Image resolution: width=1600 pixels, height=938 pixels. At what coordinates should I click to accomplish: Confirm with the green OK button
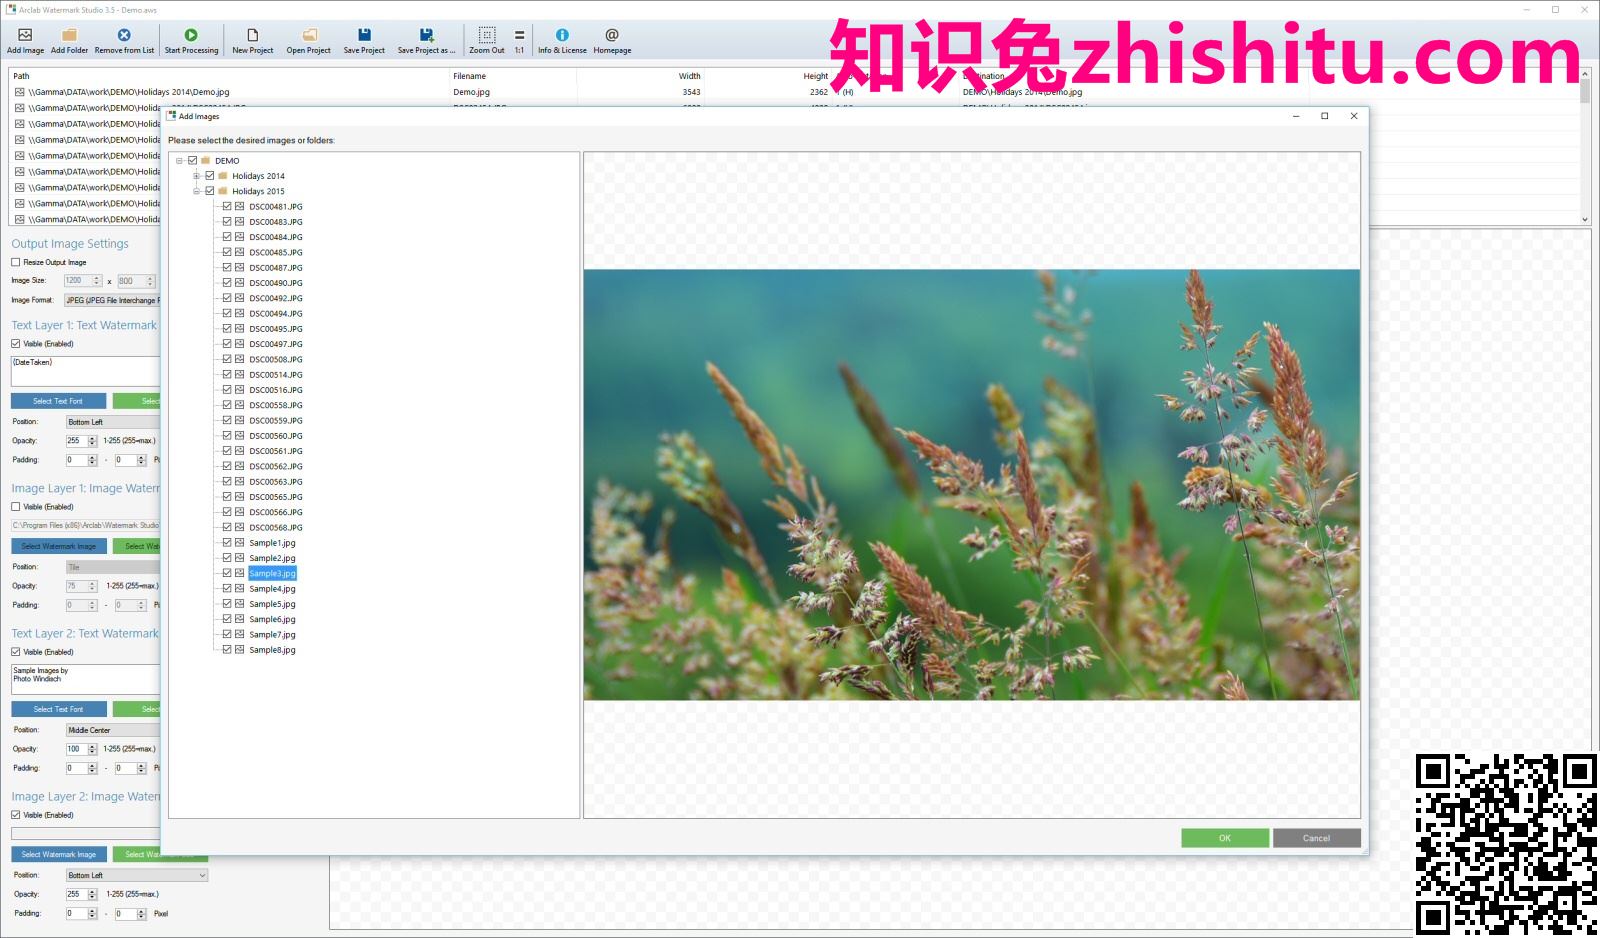pos(1225,838)
